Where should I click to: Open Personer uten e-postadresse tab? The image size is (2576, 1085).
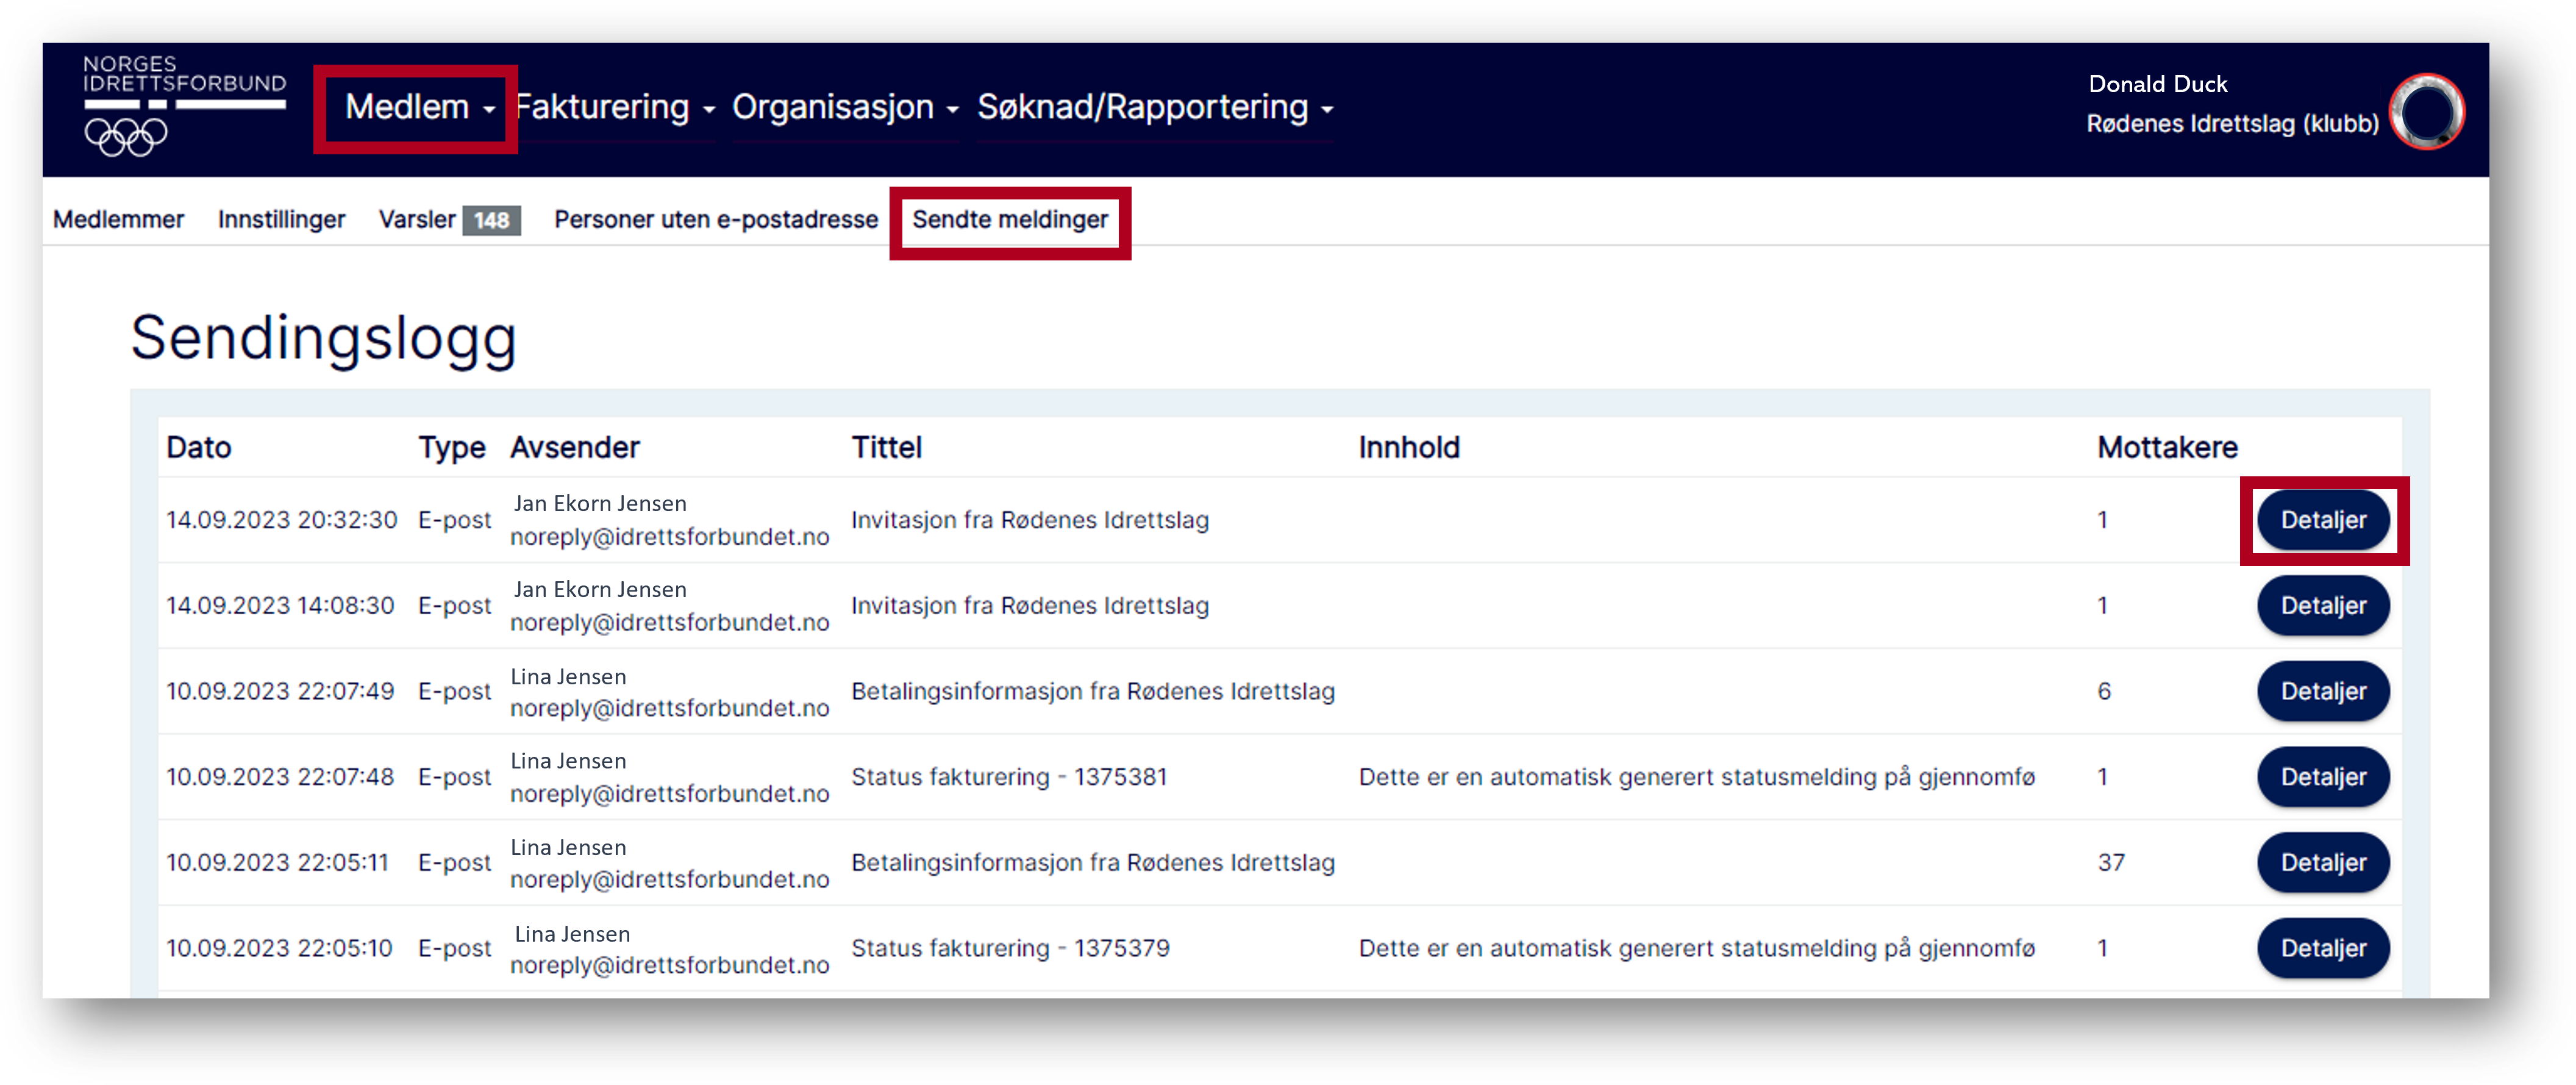point(716,219)
